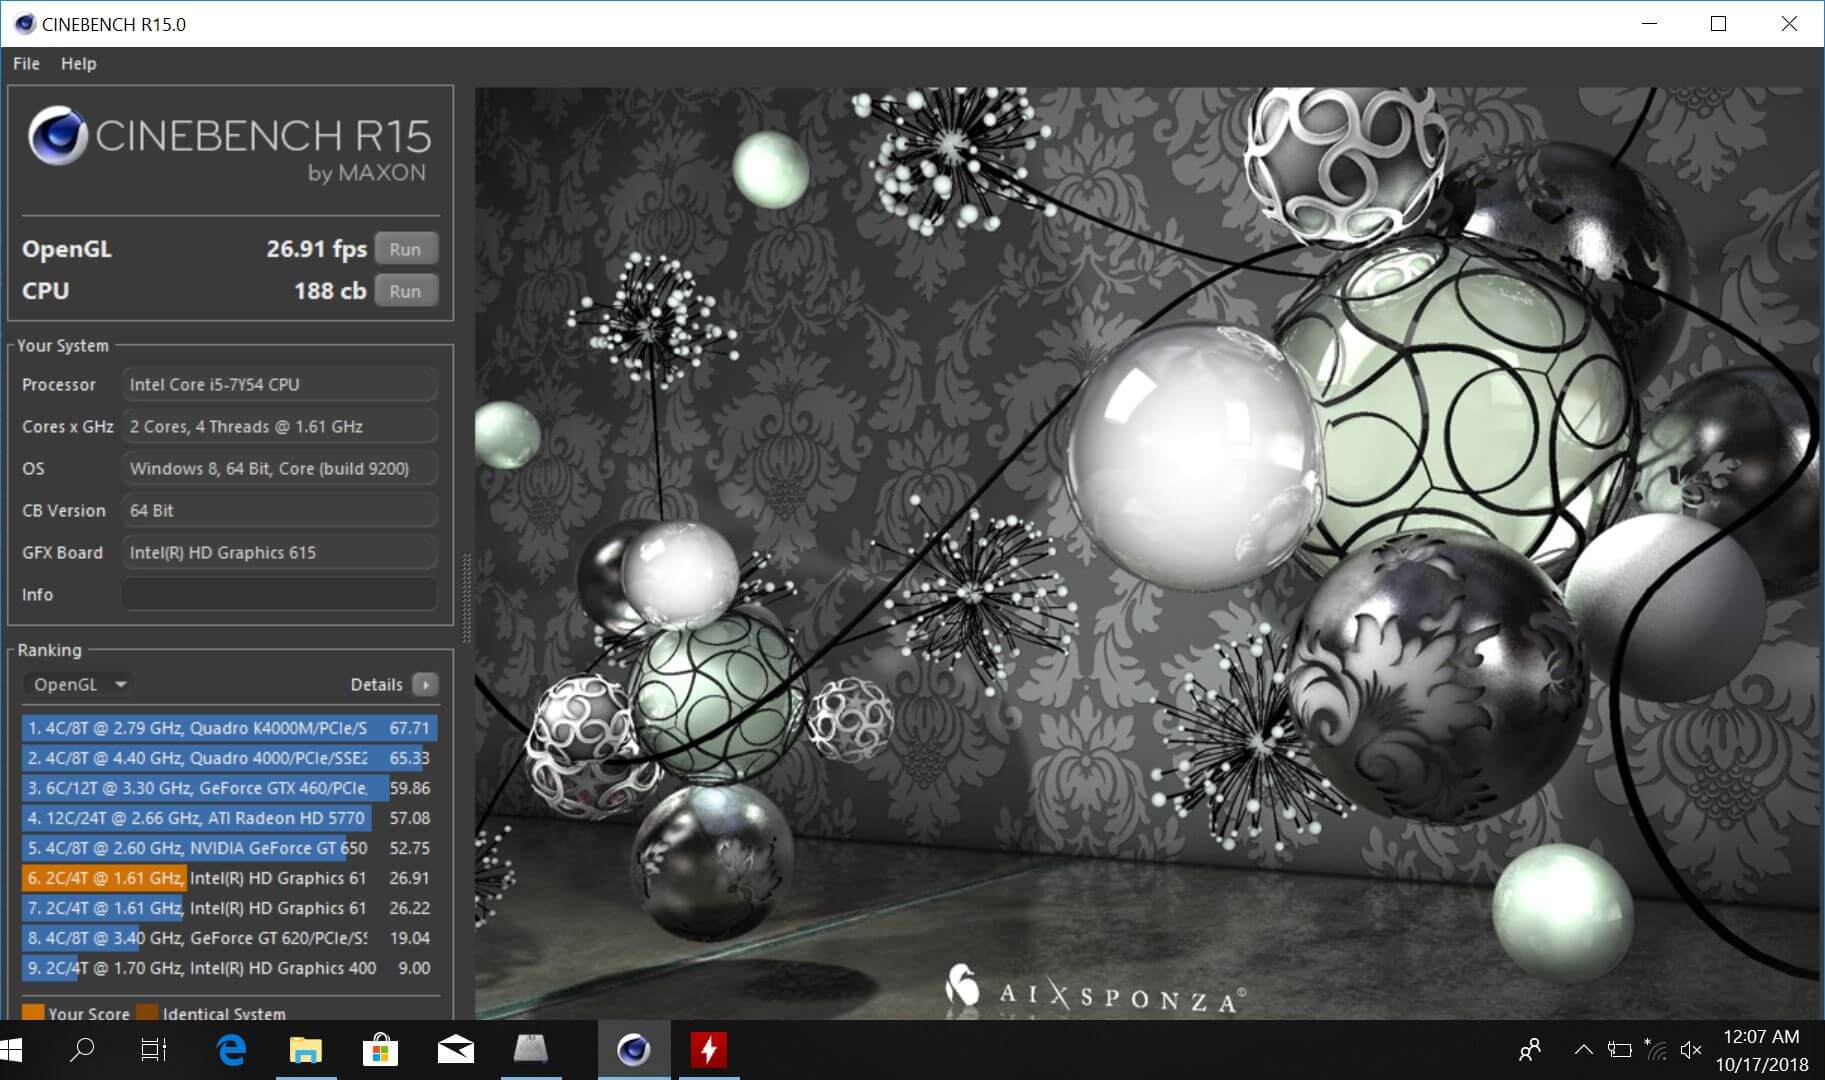Open the Mail app from taskbar

[455, 1050]
